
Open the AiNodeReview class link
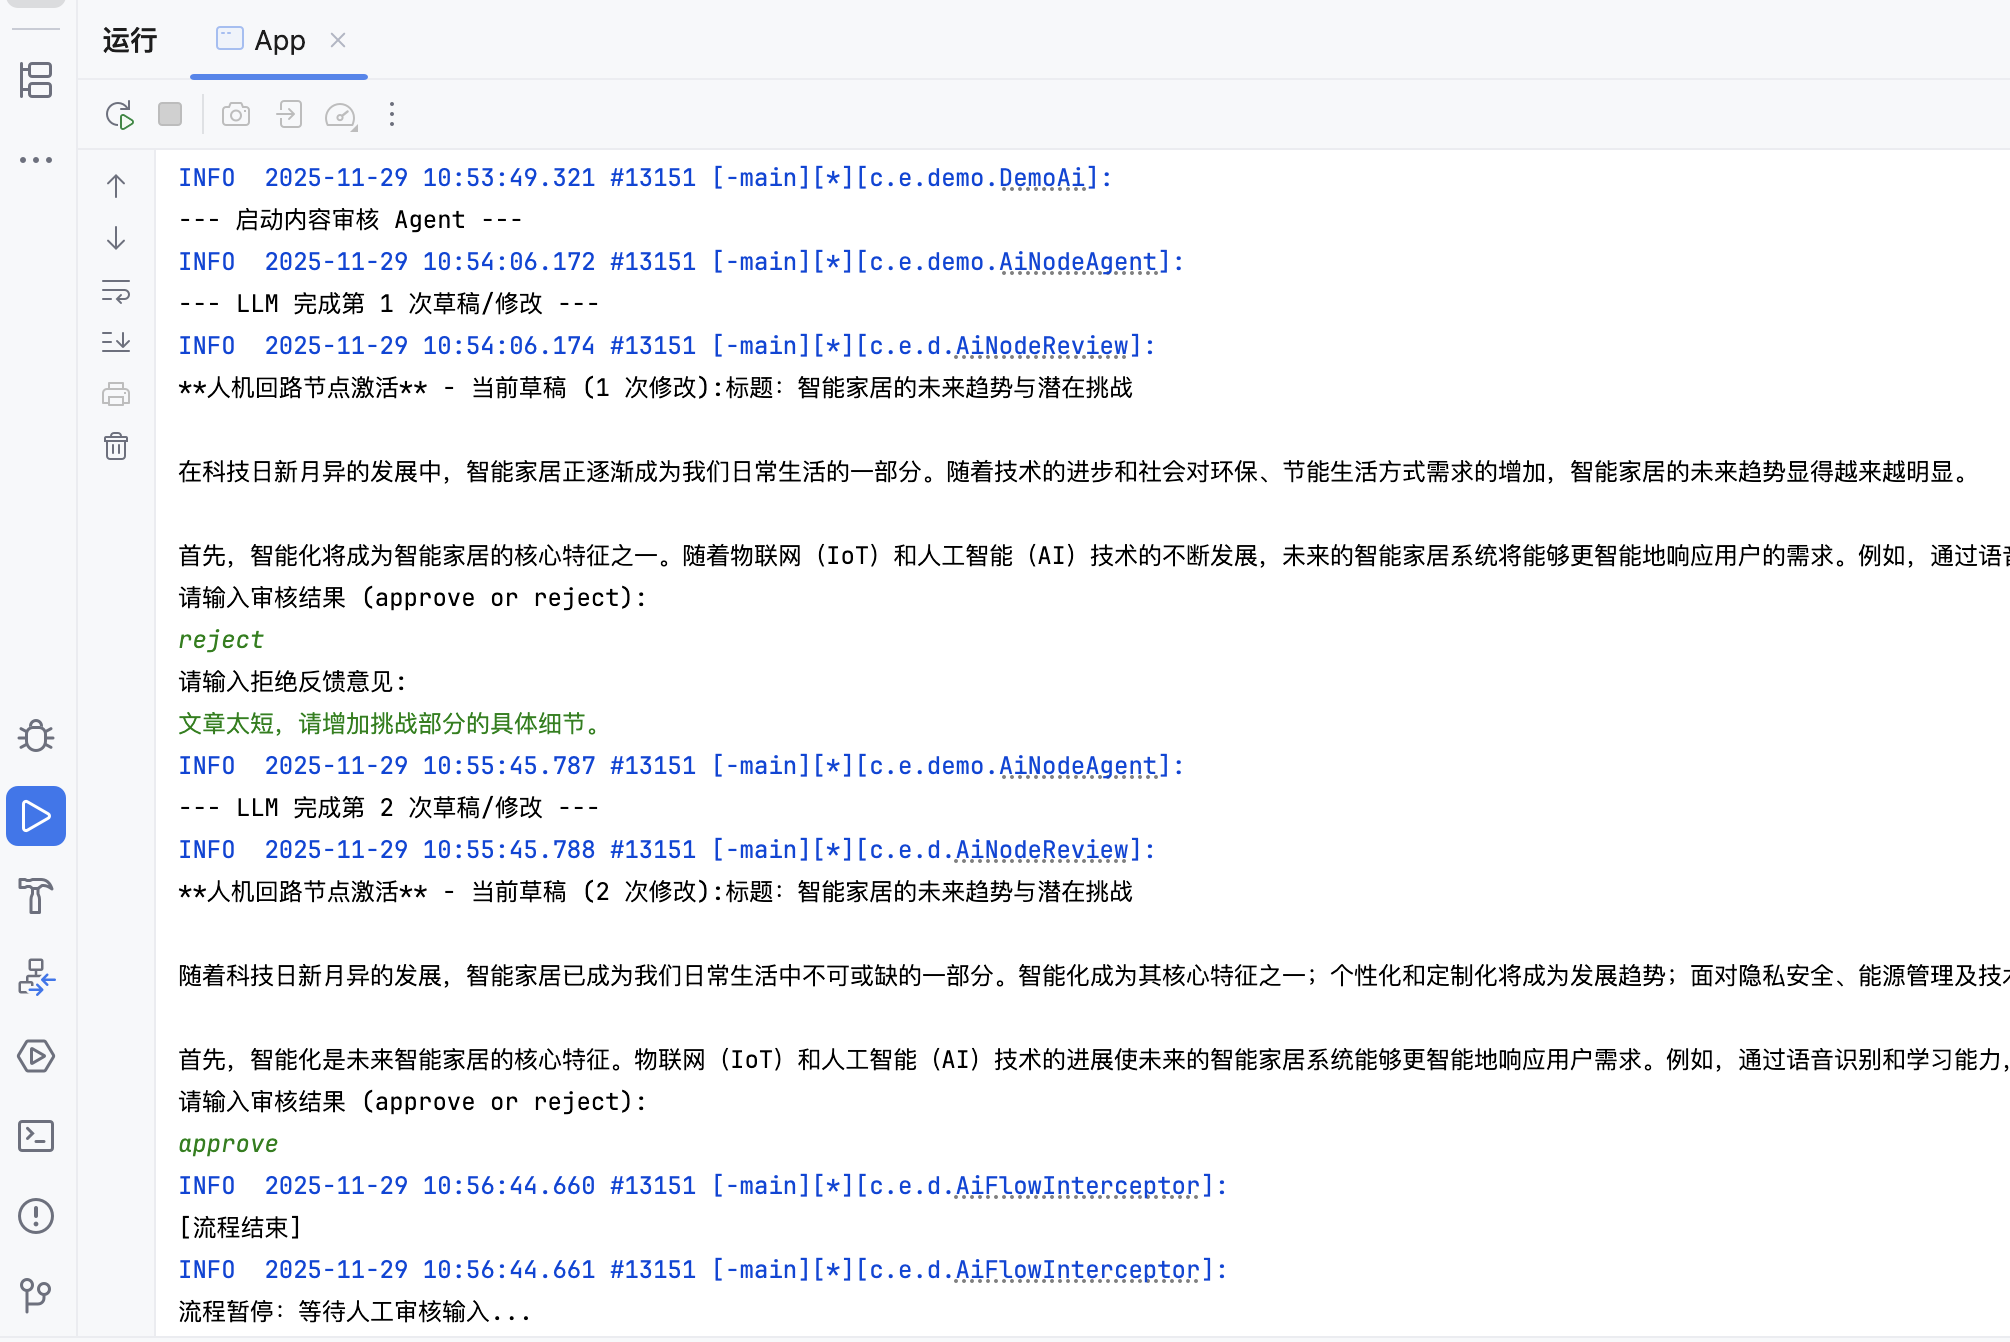tap(1041, 346)
